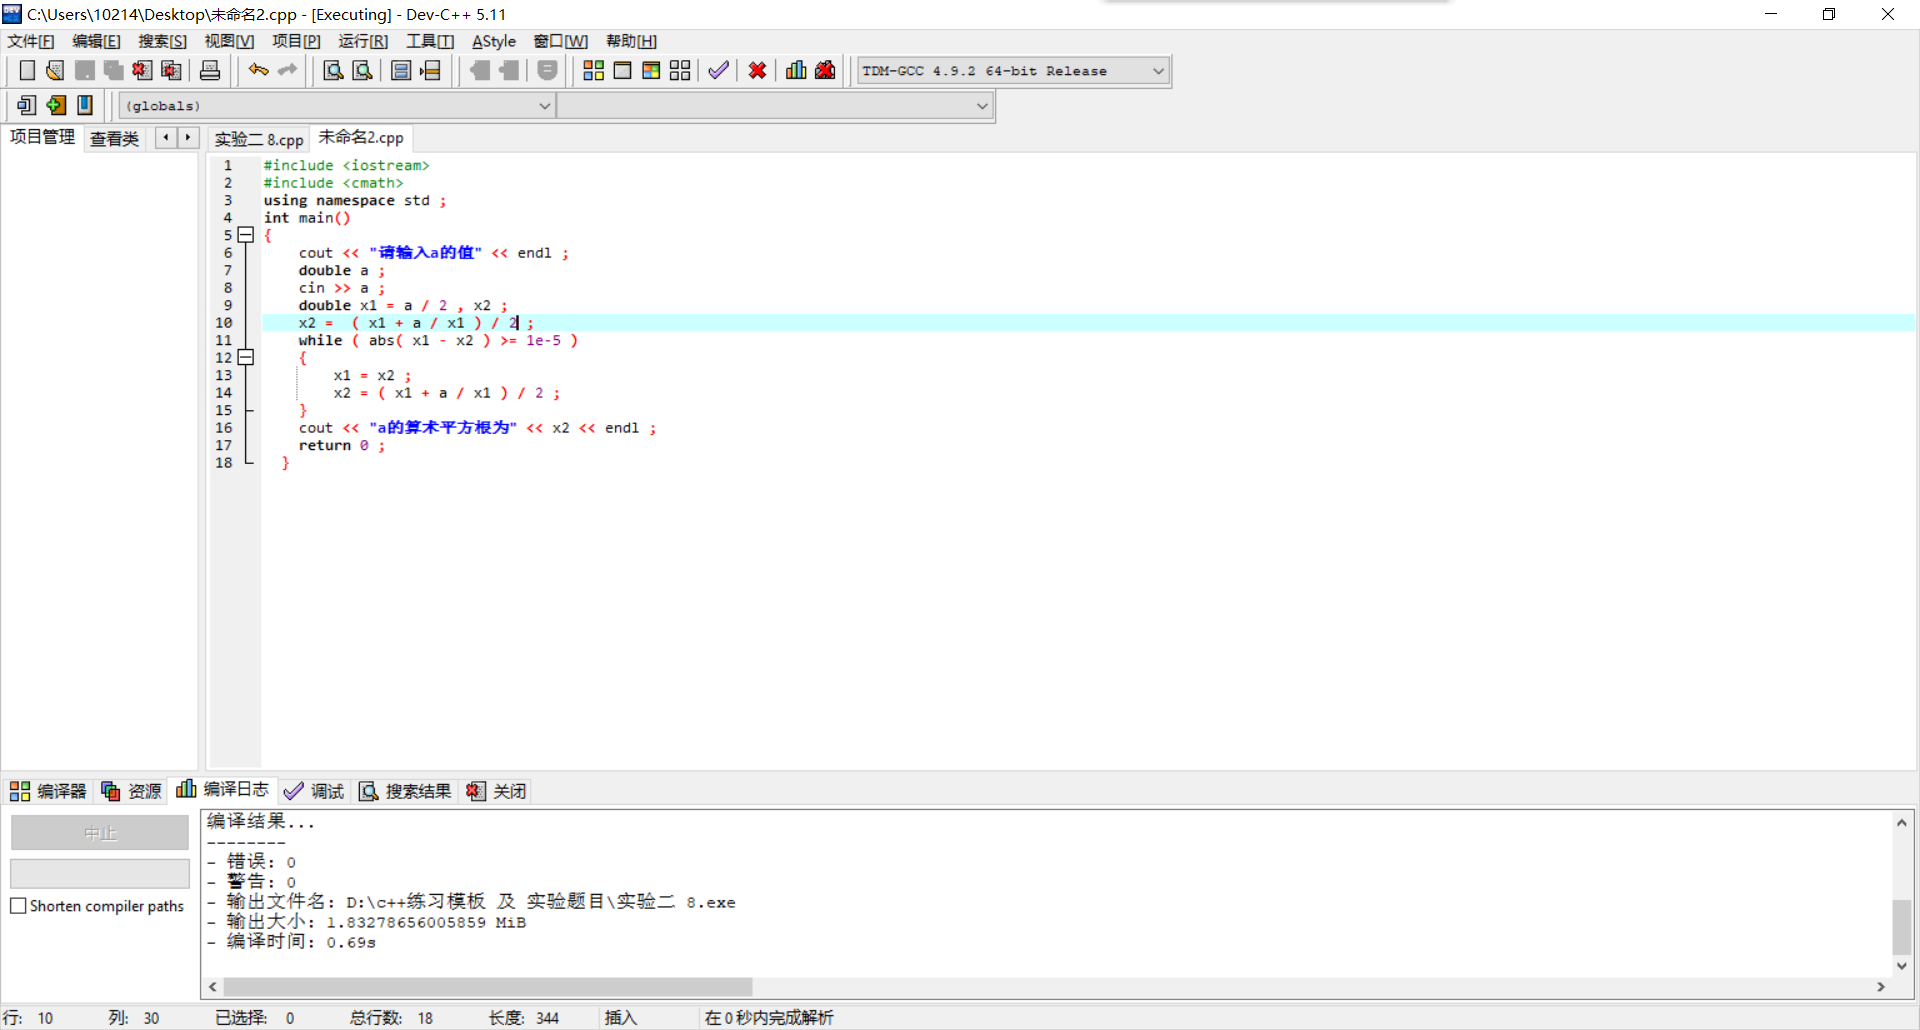Click the right tab scroll arrow beside 查看类
The width and height of the screenshot is (1920, 1030).
click(x=188, y=137)
